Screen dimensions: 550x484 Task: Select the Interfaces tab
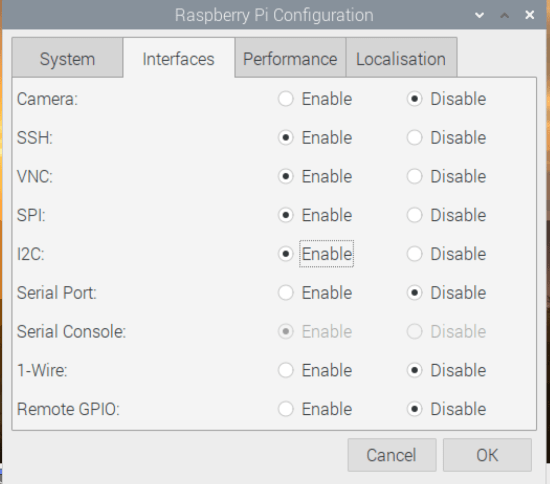[x=179, y=58]
